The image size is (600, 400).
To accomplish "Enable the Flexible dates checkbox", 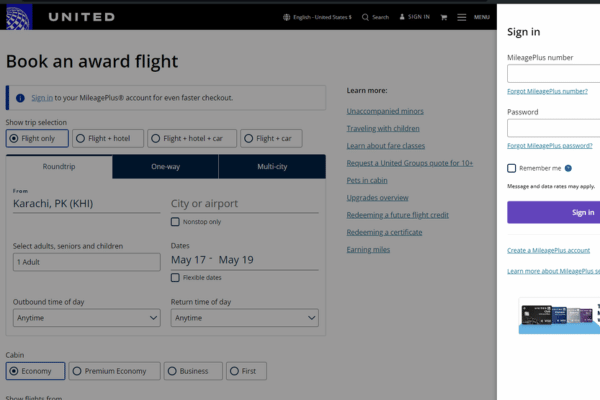I will pyautogui.click(x=176, y=277).
